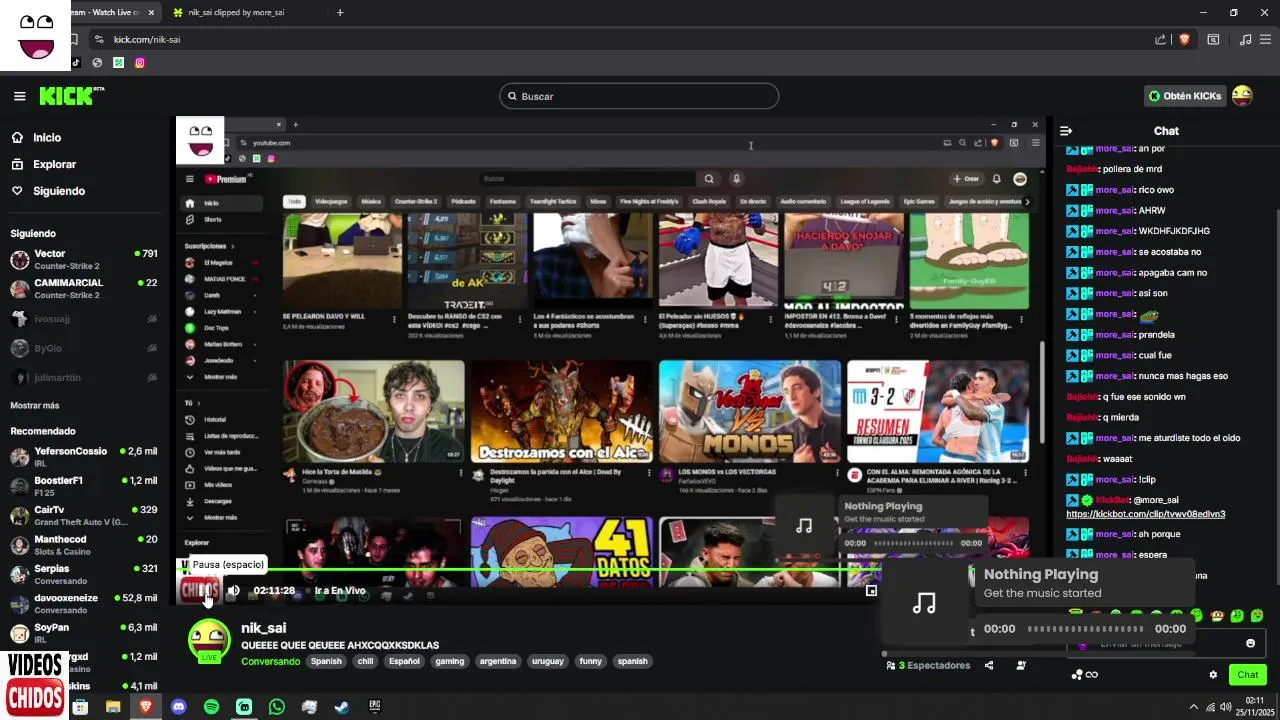
Task: Open the browser media control music icon
Action: [1245, 39]
